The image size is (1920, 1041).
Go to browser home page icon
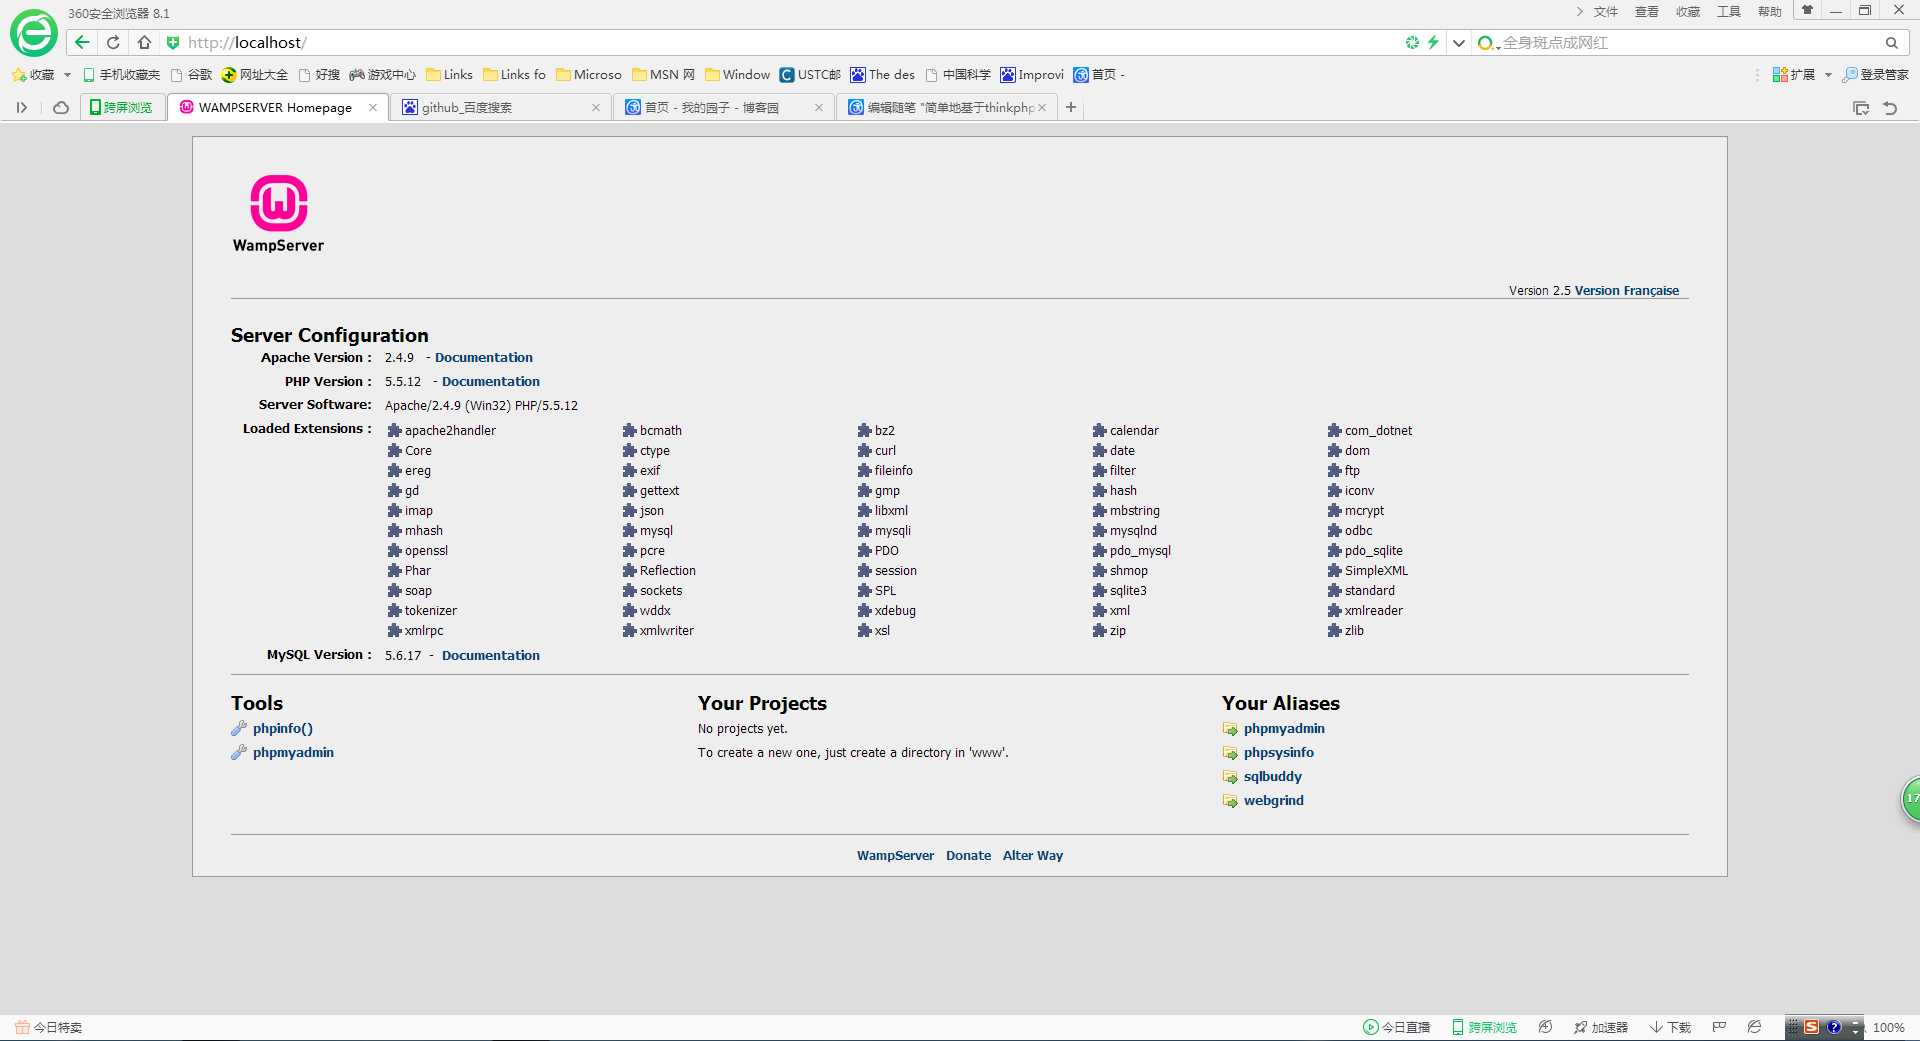pos(144,42)
